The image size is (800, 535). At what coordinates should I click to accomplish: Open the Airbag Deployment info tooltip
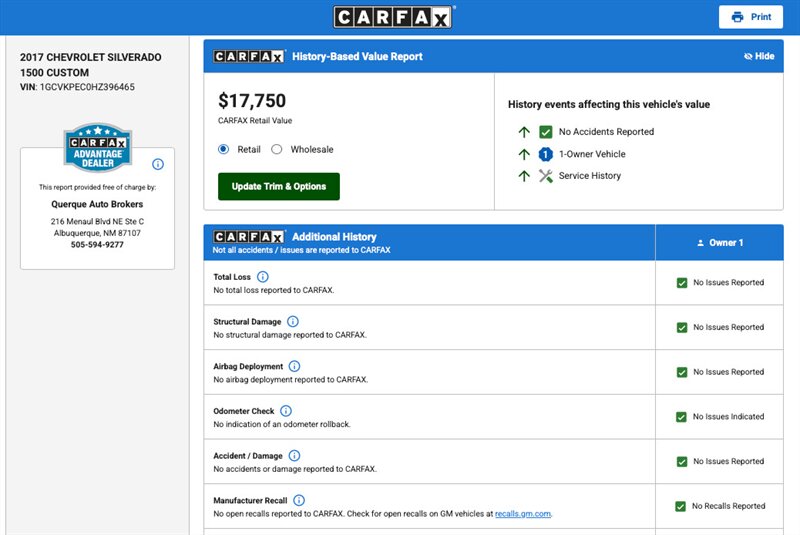tap(294, 367)
